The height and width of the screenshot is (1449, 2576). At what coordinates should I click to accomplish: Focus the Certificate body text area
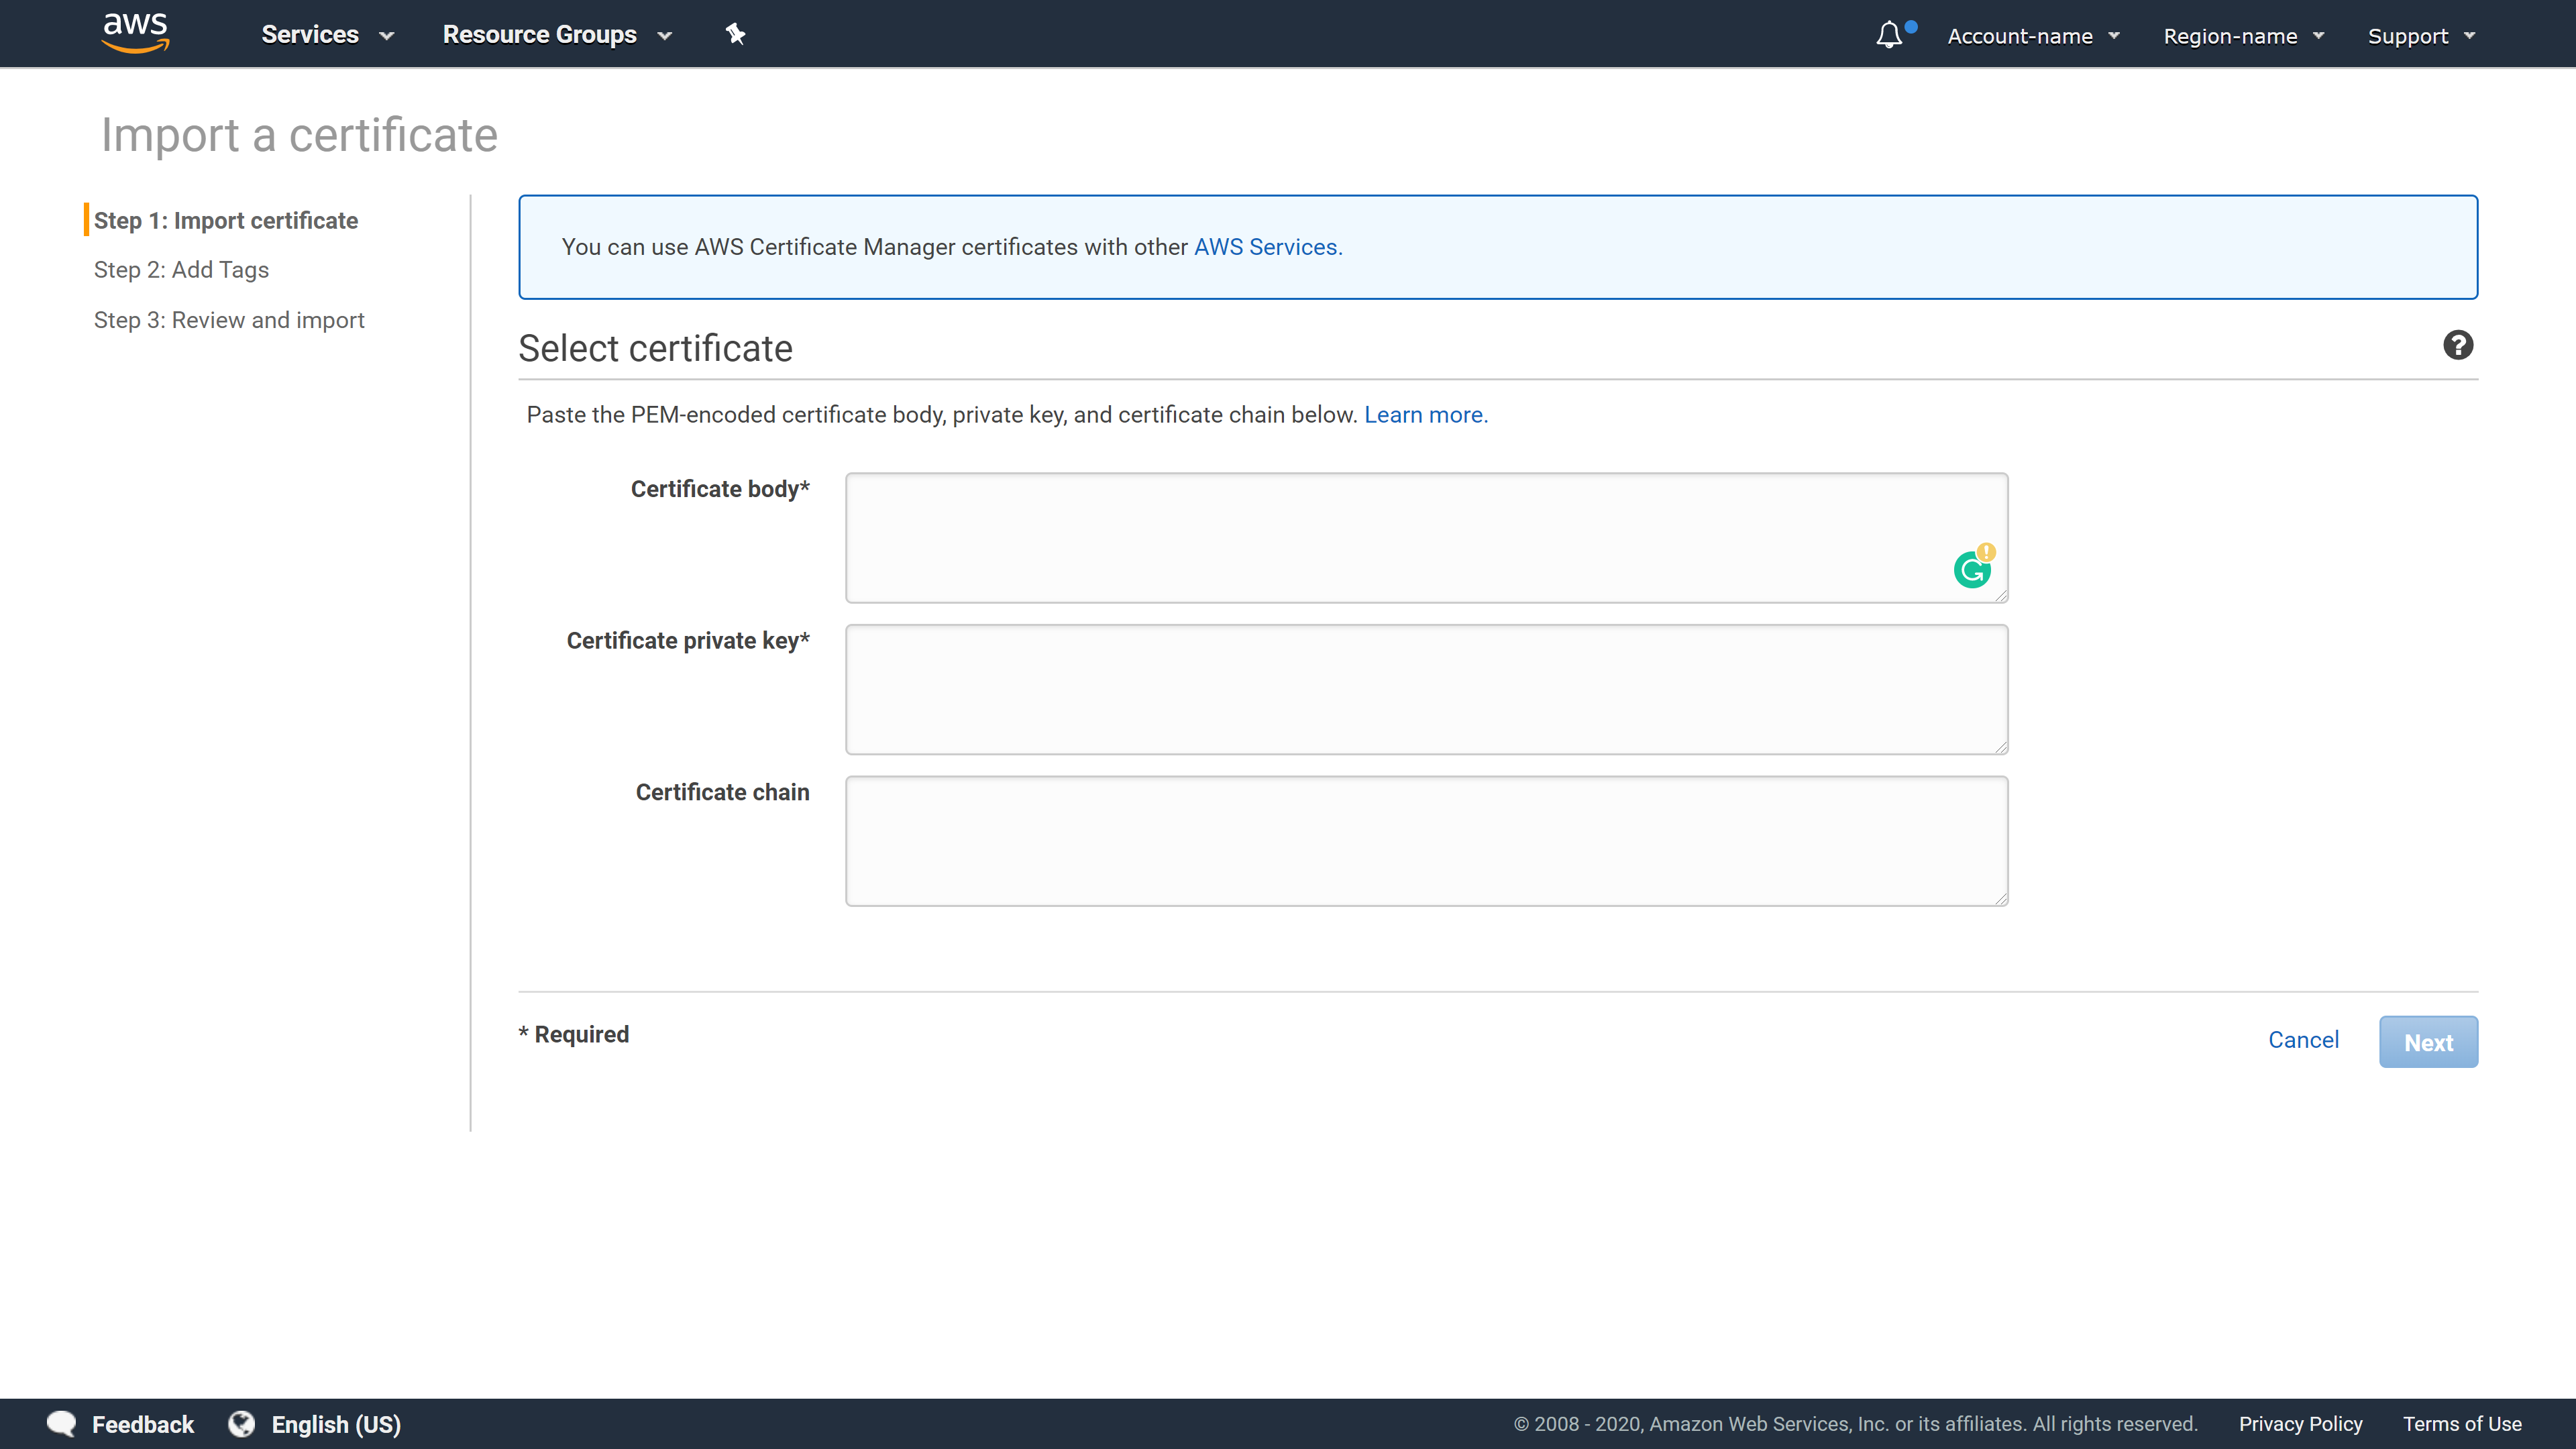point(1426,538)
